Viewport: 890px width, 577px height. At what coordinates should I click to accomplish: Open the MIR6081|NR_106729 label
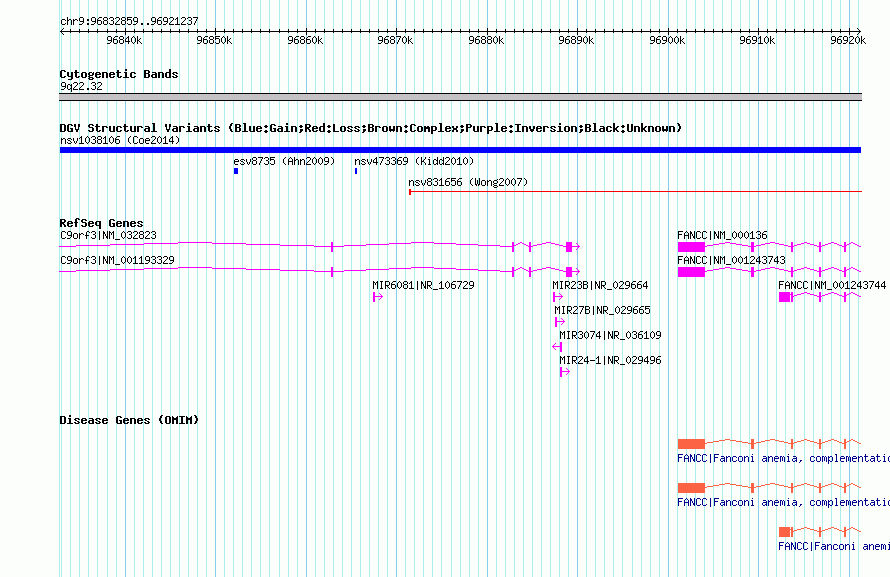pos(423,285)
